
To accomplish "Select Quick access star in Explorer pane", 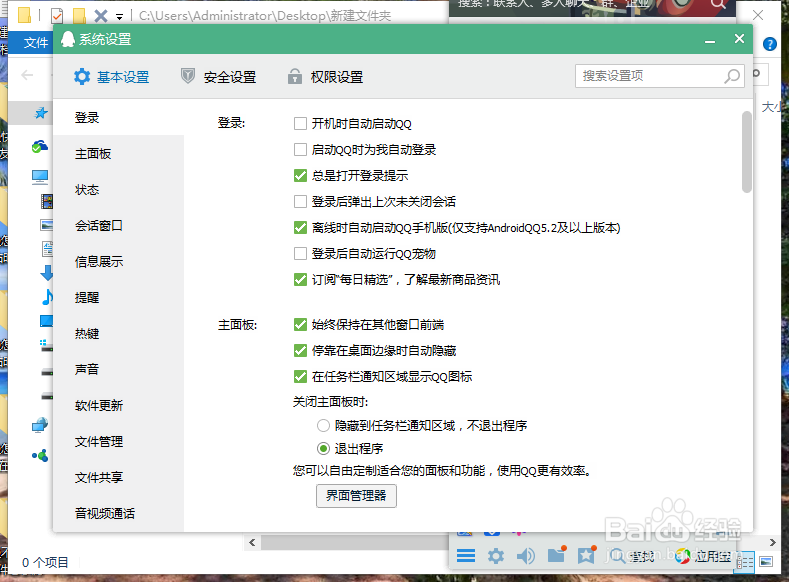I will [41, 113].
